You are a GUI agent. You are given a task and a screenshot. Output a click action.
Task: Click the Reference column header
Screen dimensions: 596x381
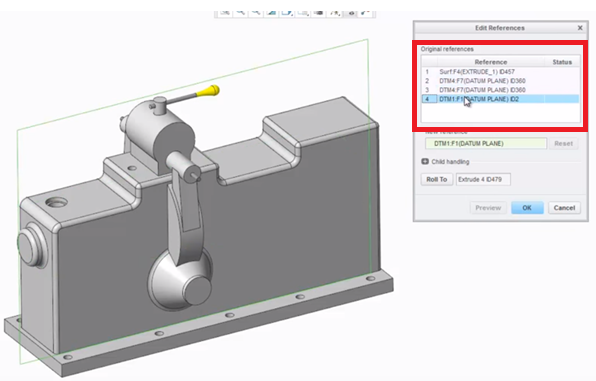click(x=491, y=62)
